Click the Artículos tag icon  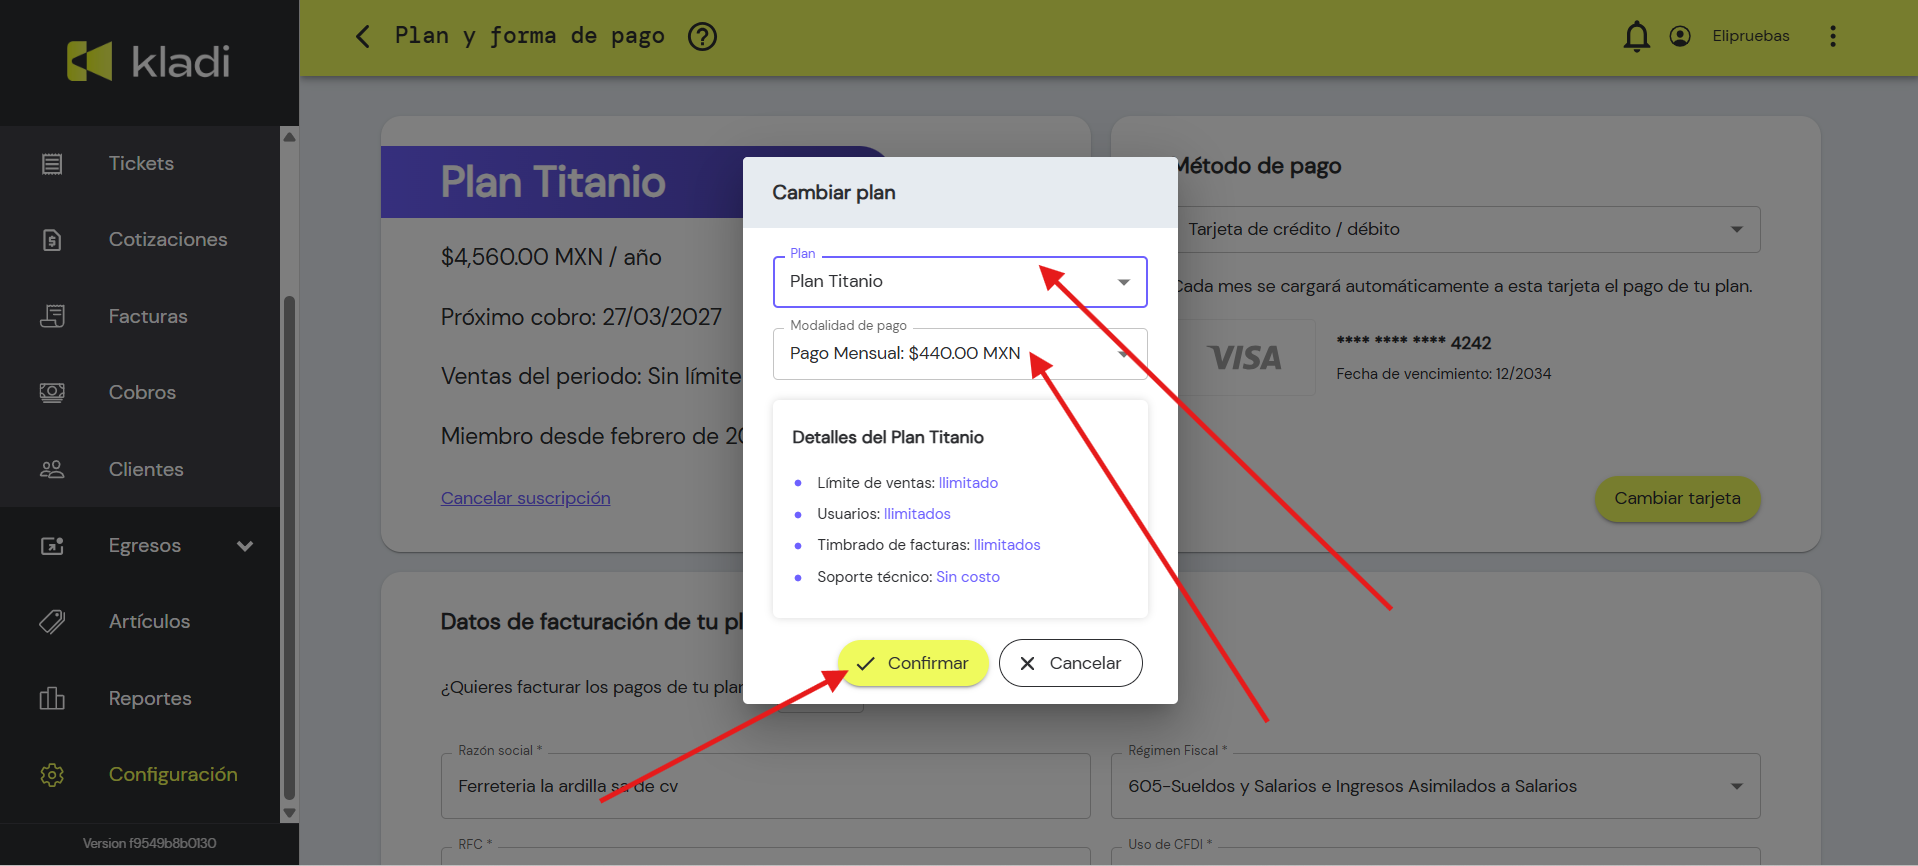[52, 622]
